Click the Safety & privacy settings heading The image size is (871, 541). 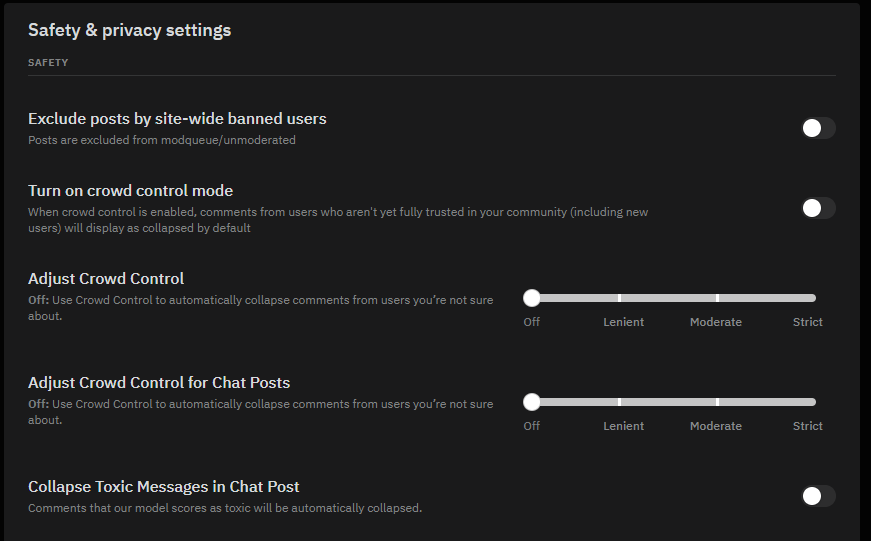click(x=129, y=30)
